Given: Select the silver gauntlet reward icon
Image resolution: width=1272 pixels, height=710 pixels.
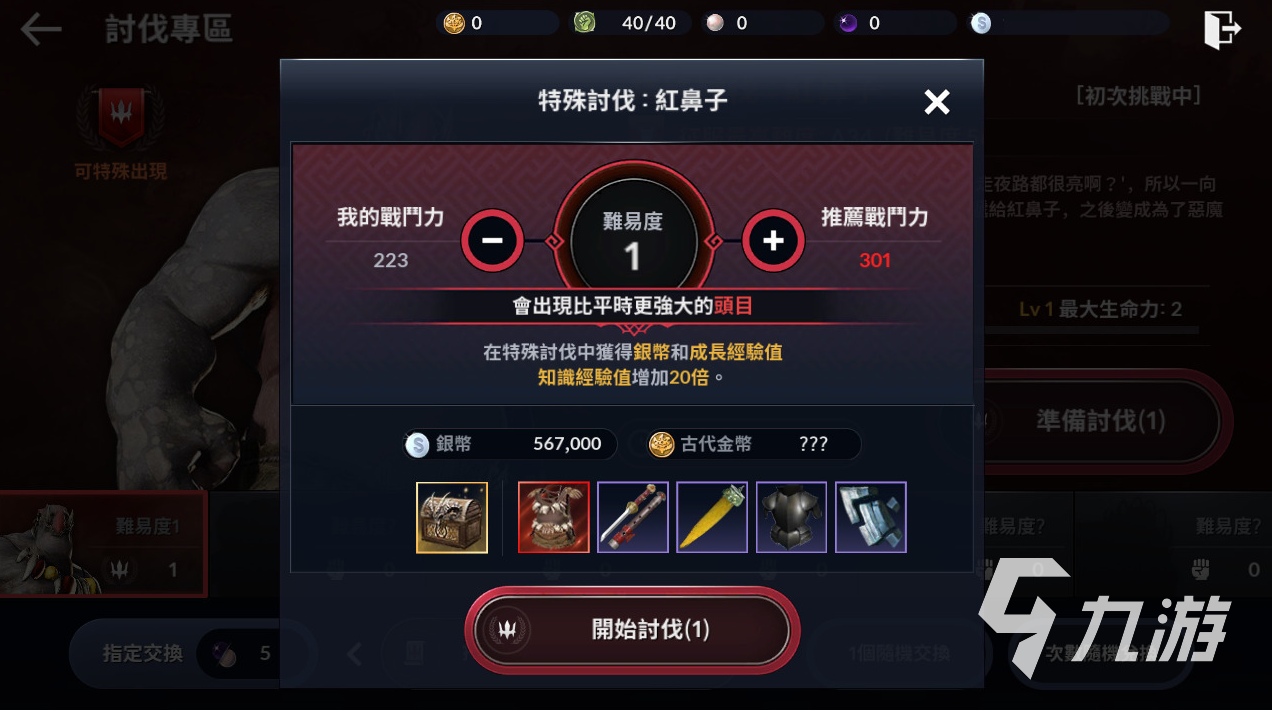Looking at the screenshot, I should (871, 517).
